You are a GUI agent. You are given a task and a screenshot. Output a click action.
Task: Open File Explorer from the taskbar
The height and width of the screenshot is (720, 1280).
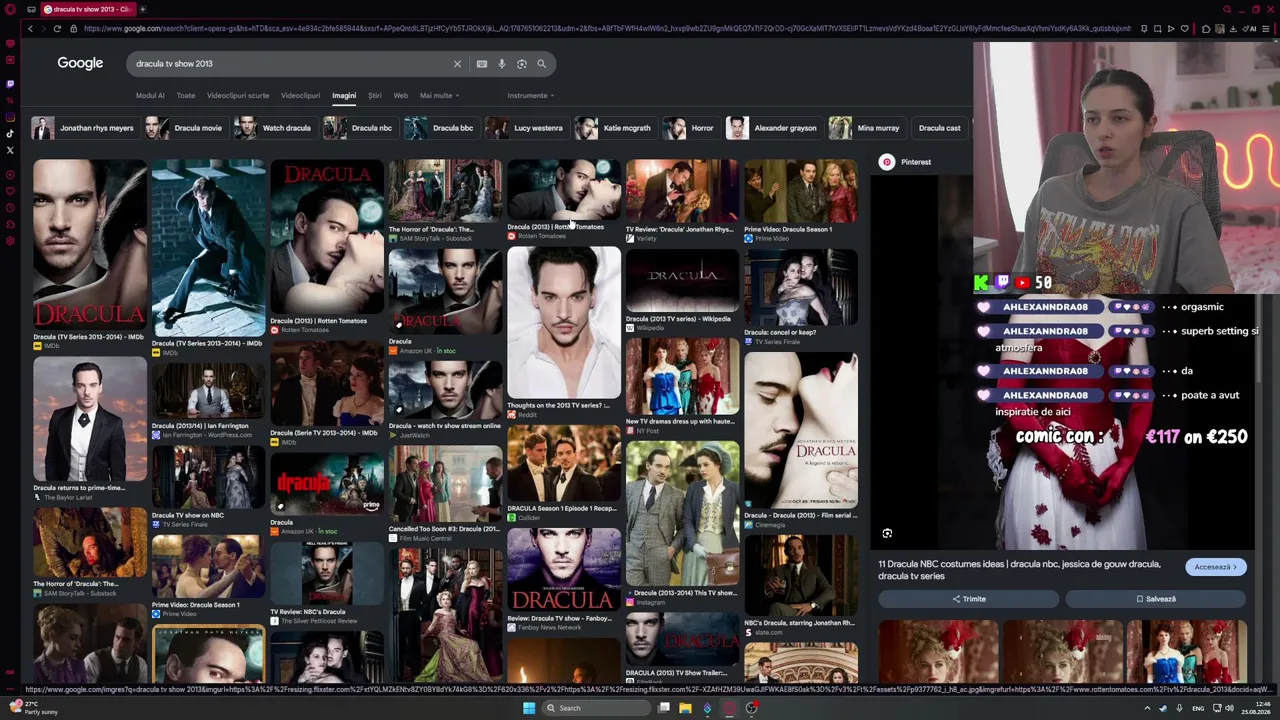coord(685,708)
